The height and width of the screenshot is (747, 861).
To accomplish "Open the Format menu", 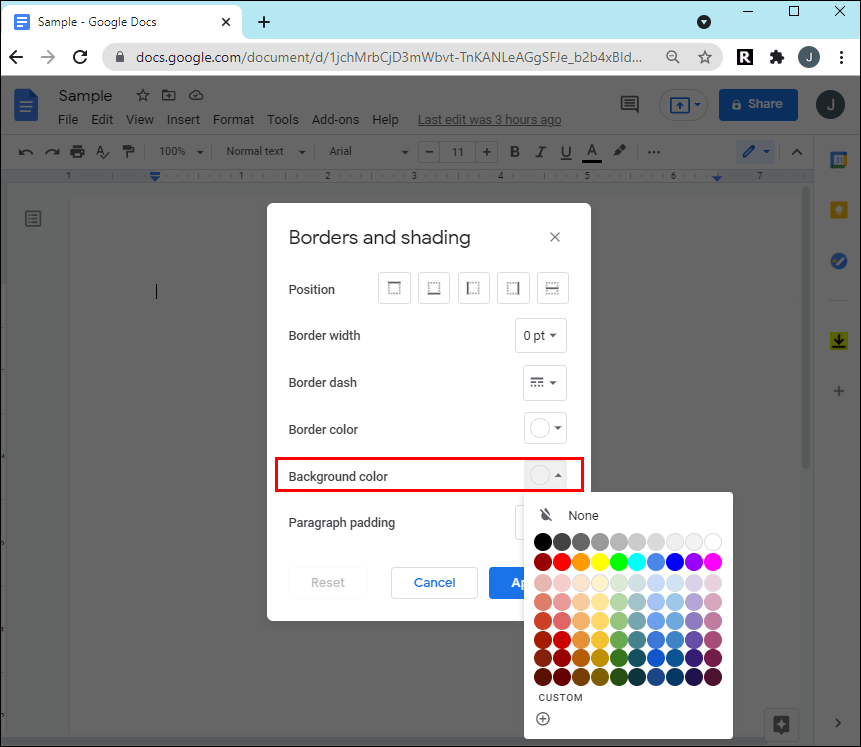I will 233,120.
